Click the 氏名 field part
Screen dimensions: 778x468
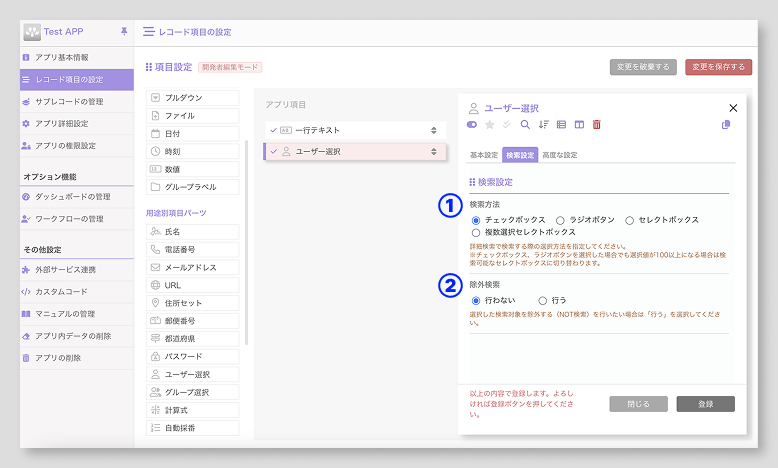pyautogui.click(x=193, y=232)
